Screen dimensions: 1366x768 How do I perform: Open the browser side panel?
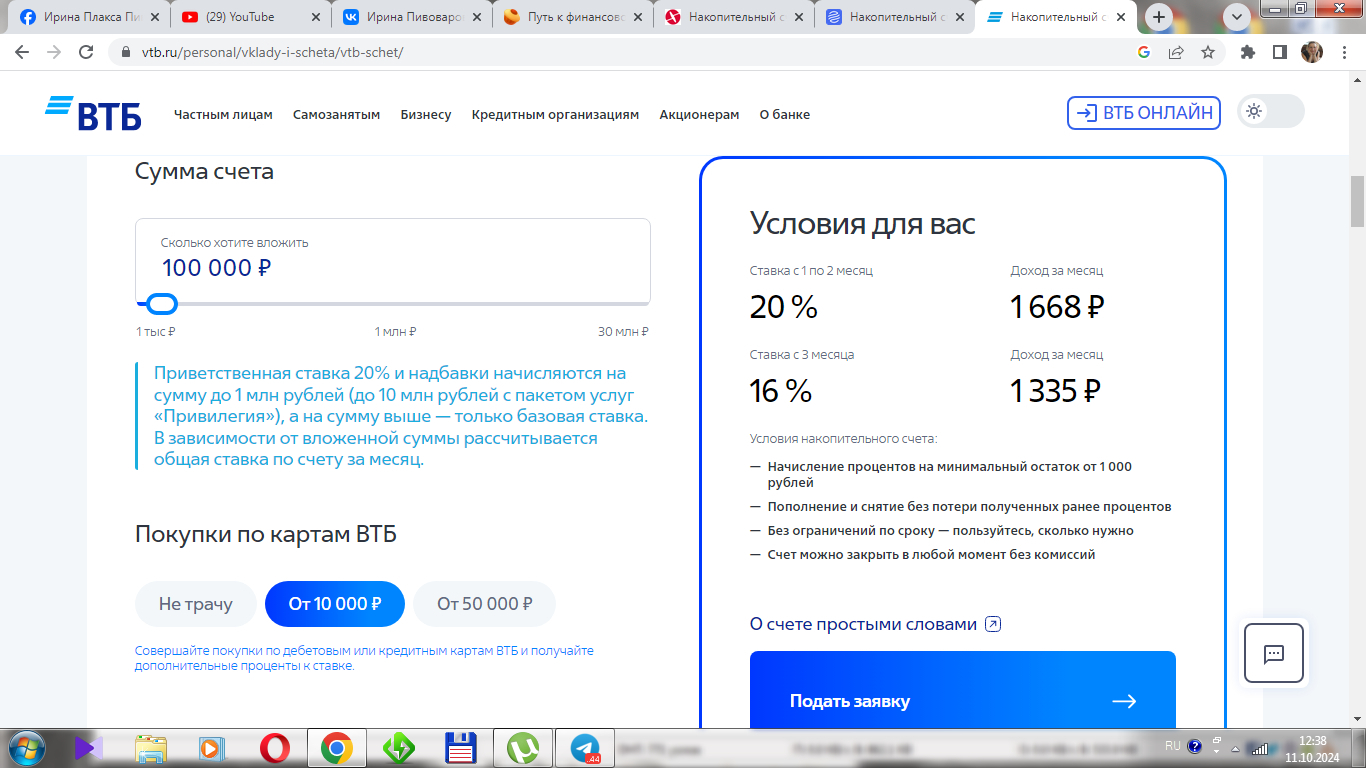(1280, 52)
